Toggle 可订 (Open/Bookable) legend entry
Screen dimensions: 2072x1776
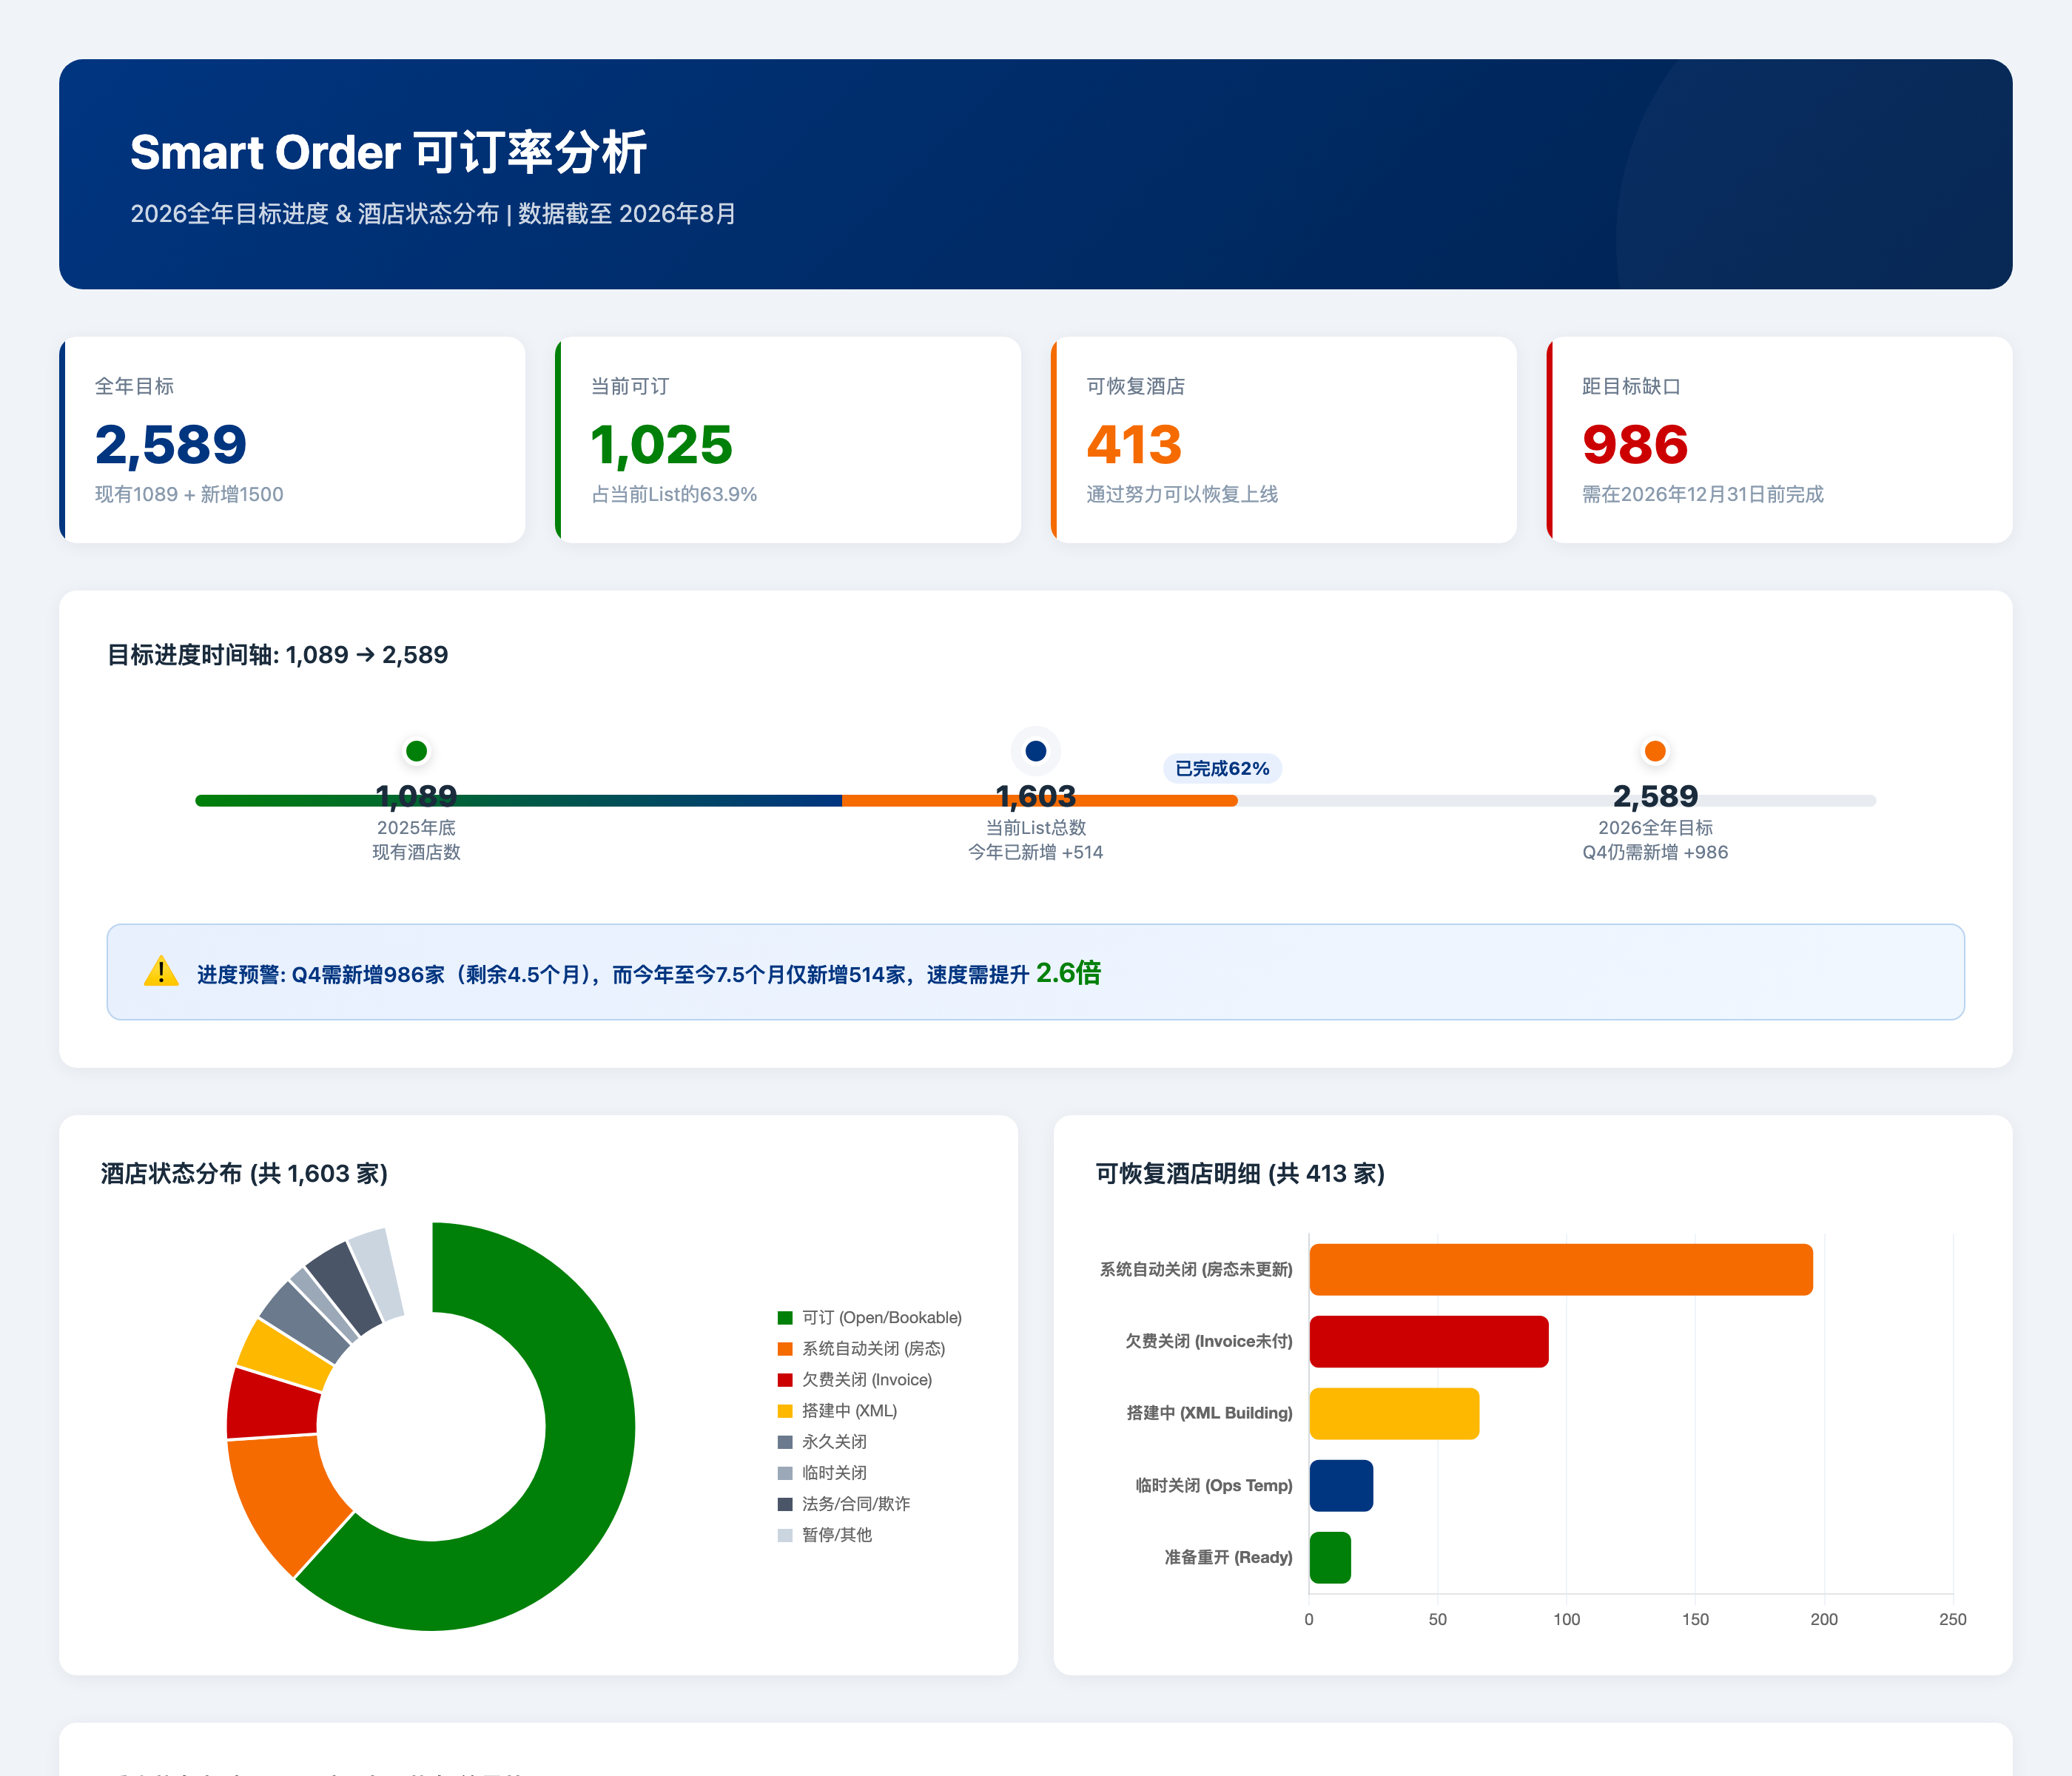870,1318
